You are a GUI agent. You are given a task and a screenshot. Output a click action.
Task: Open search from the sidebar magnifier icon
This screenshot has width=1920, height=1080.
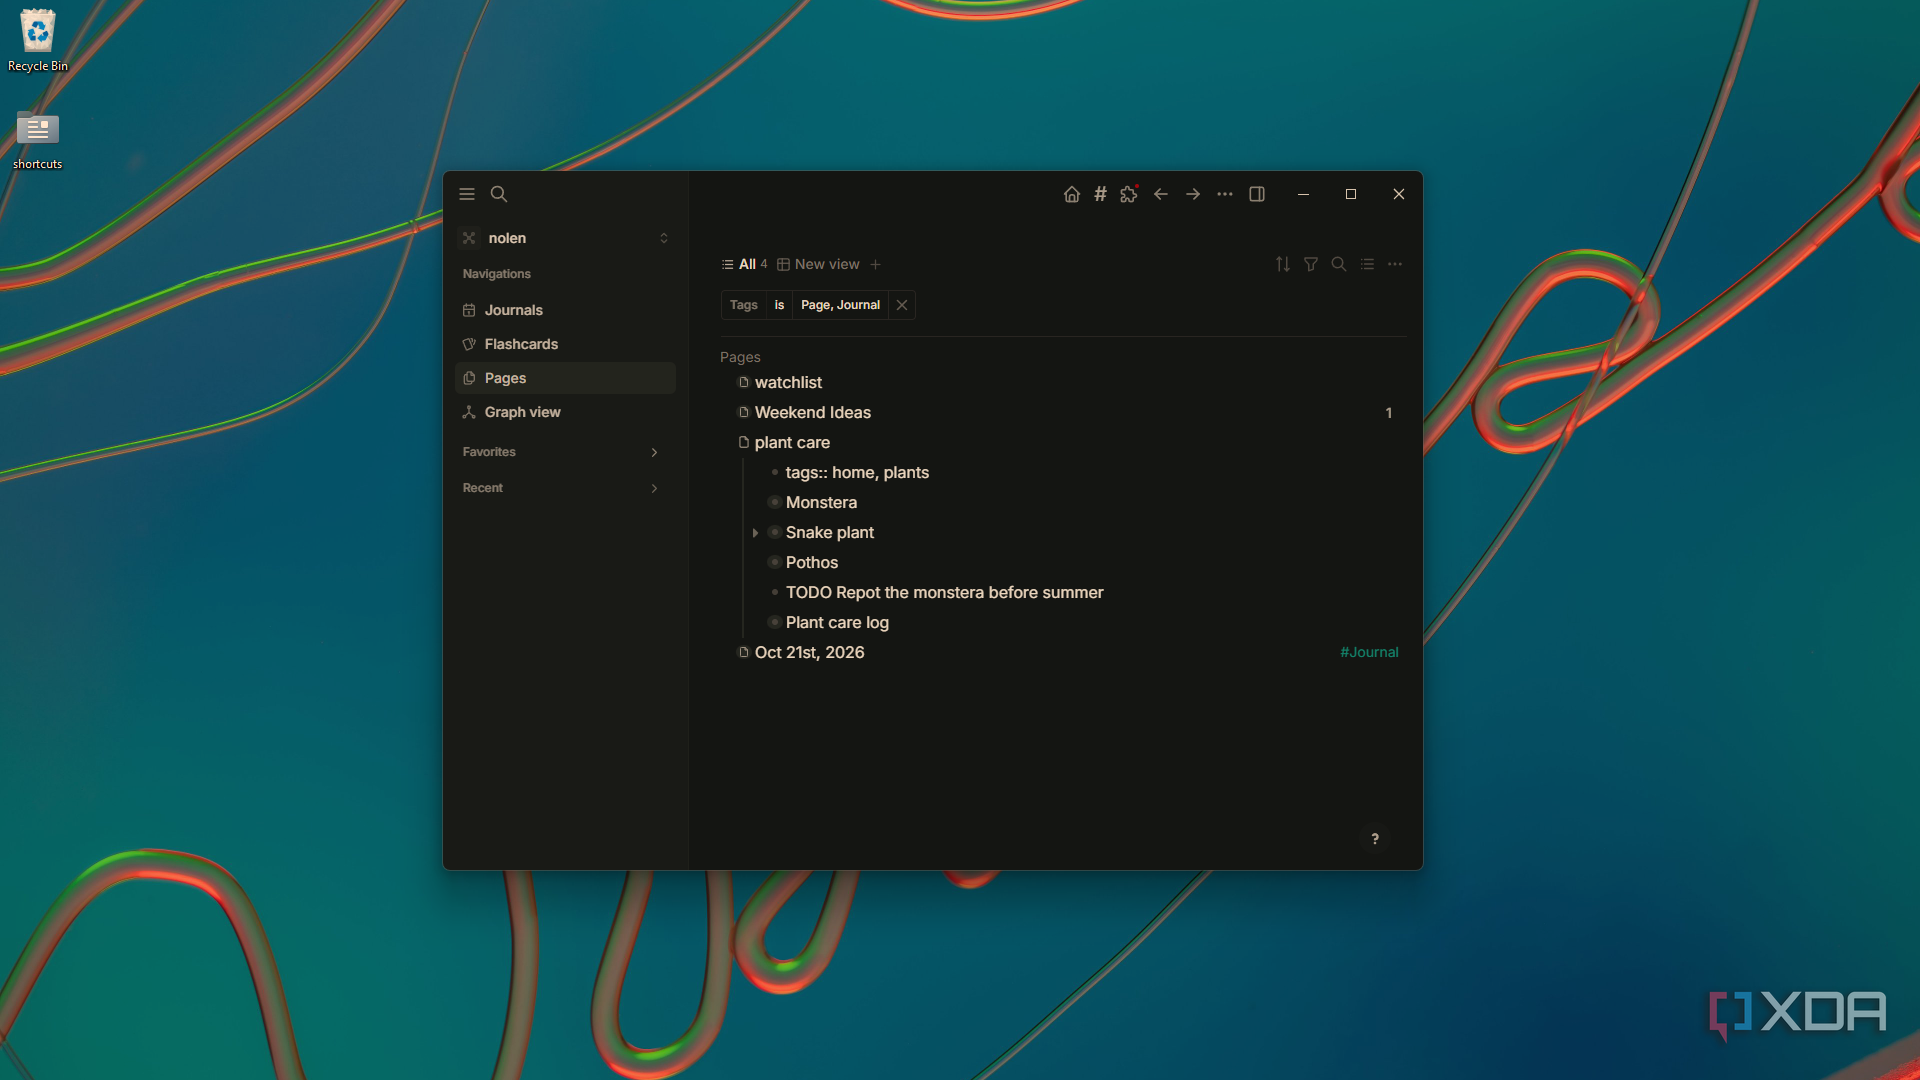coord(499,194)
